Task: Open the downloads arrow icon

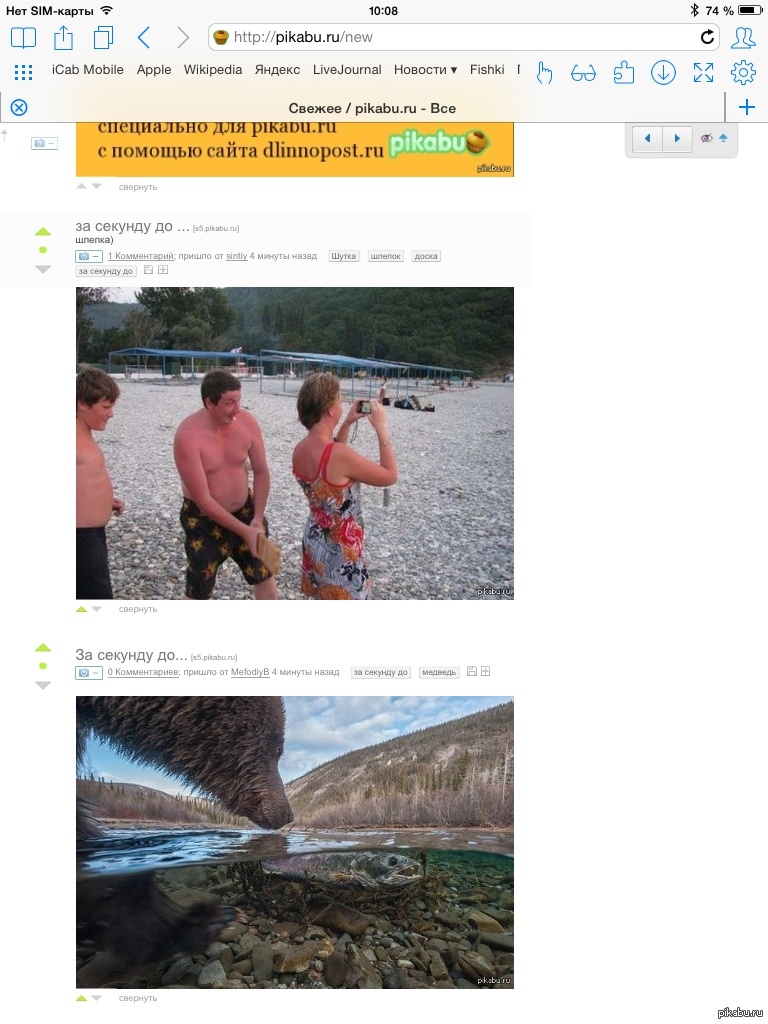Action: pyautogui.click(x=663, y=72)
